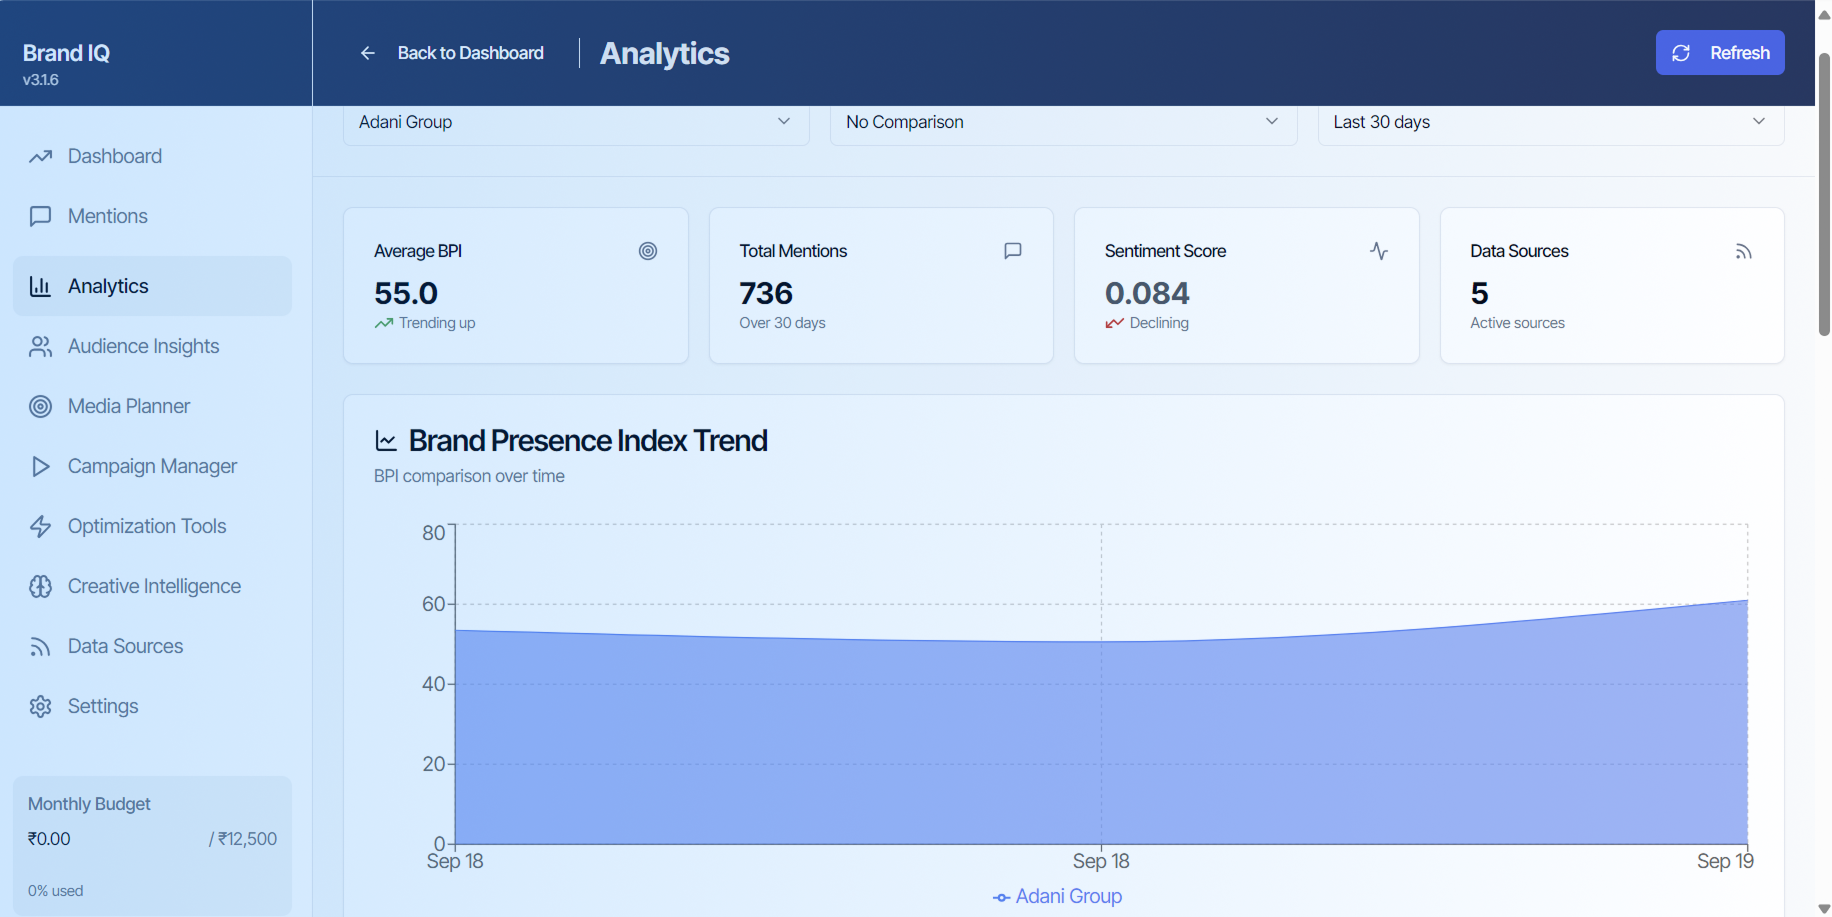Open the Last 30 days date range dropdown

[x=1549, y=121]
